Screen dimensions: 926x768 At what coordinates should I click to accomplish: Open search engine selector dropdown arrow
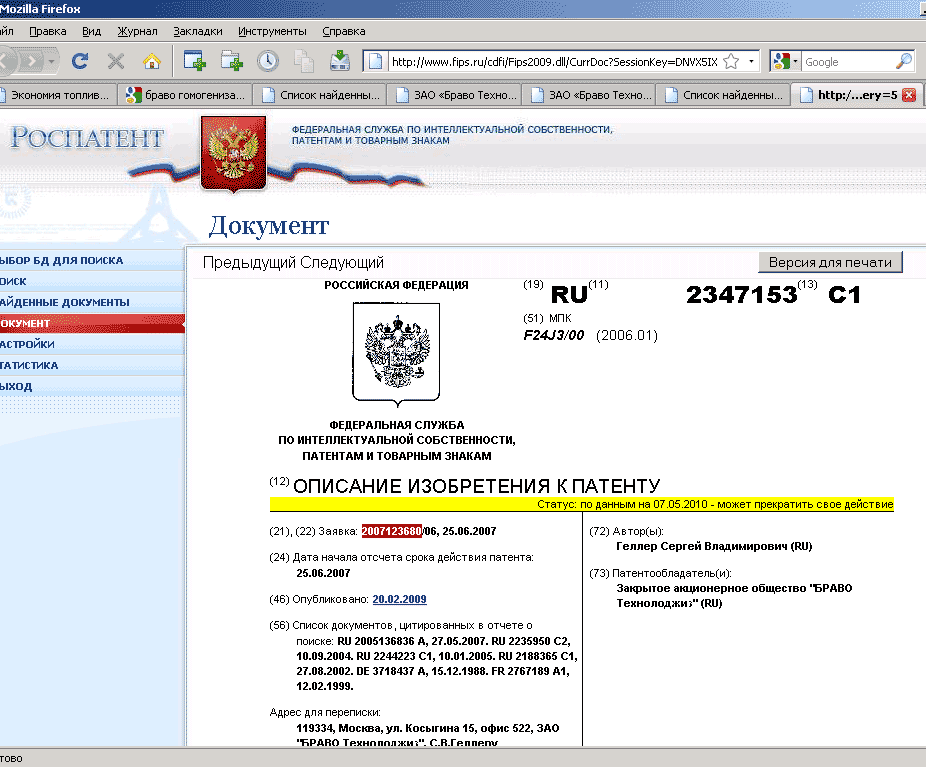pos(795,61)
